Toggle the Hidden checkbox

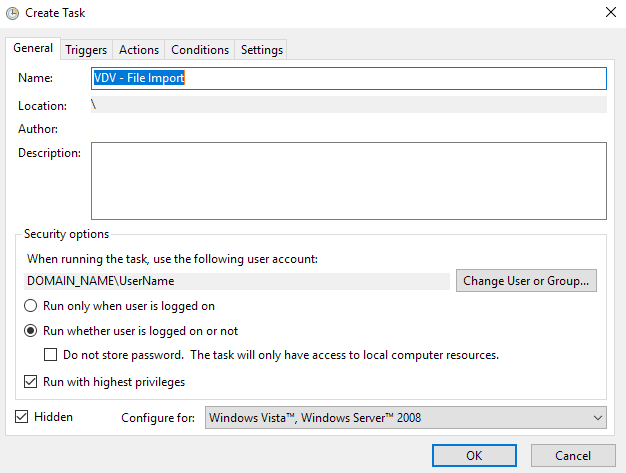point(23,417)
